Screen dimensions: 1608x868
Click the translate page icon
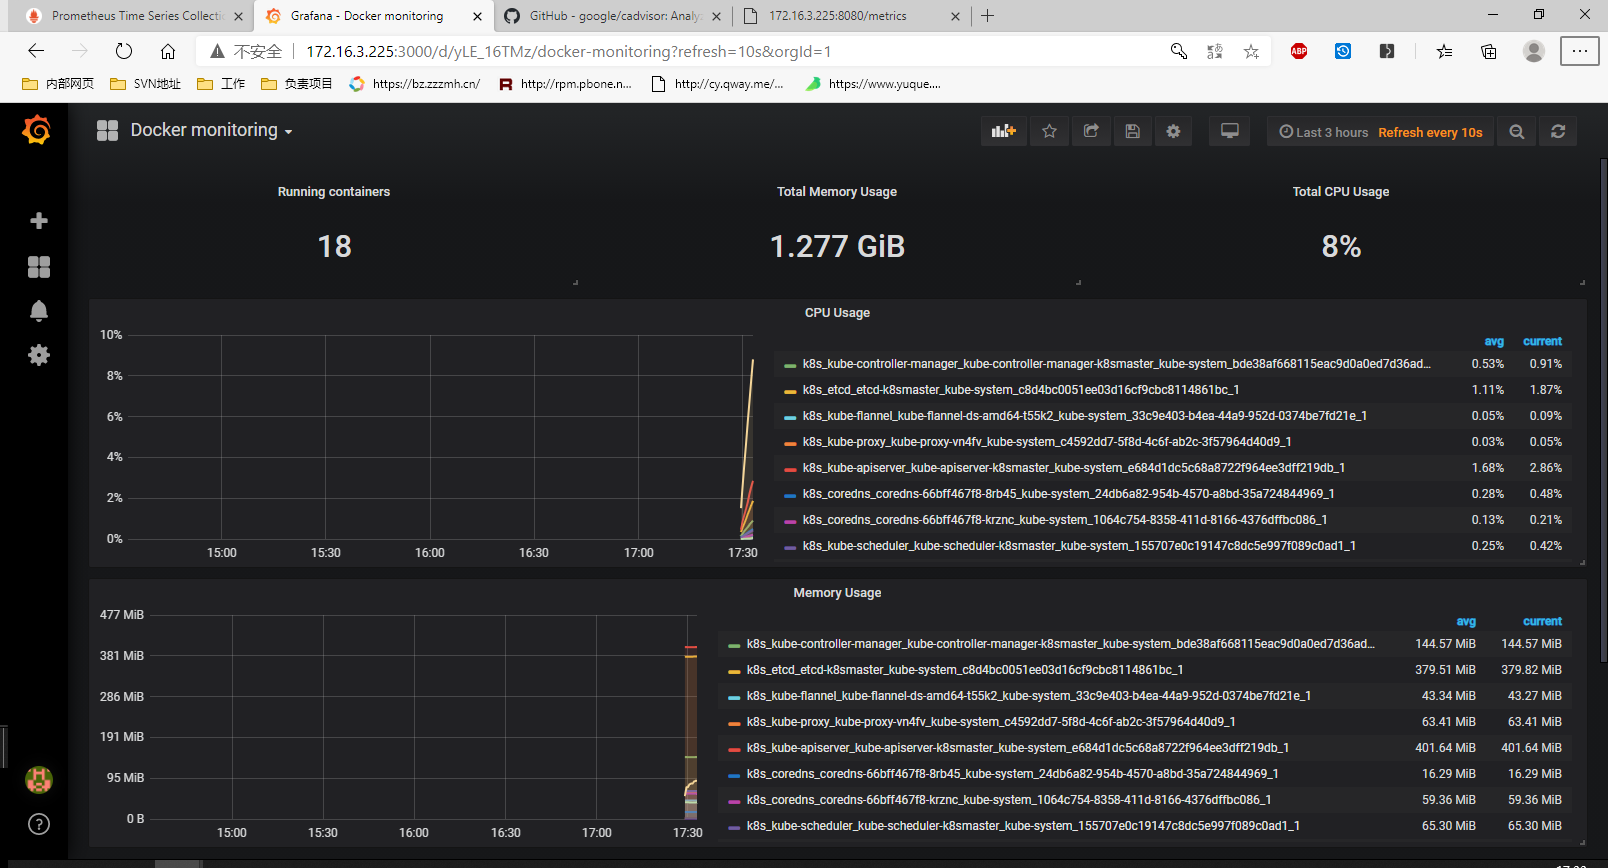point(1215,51)
